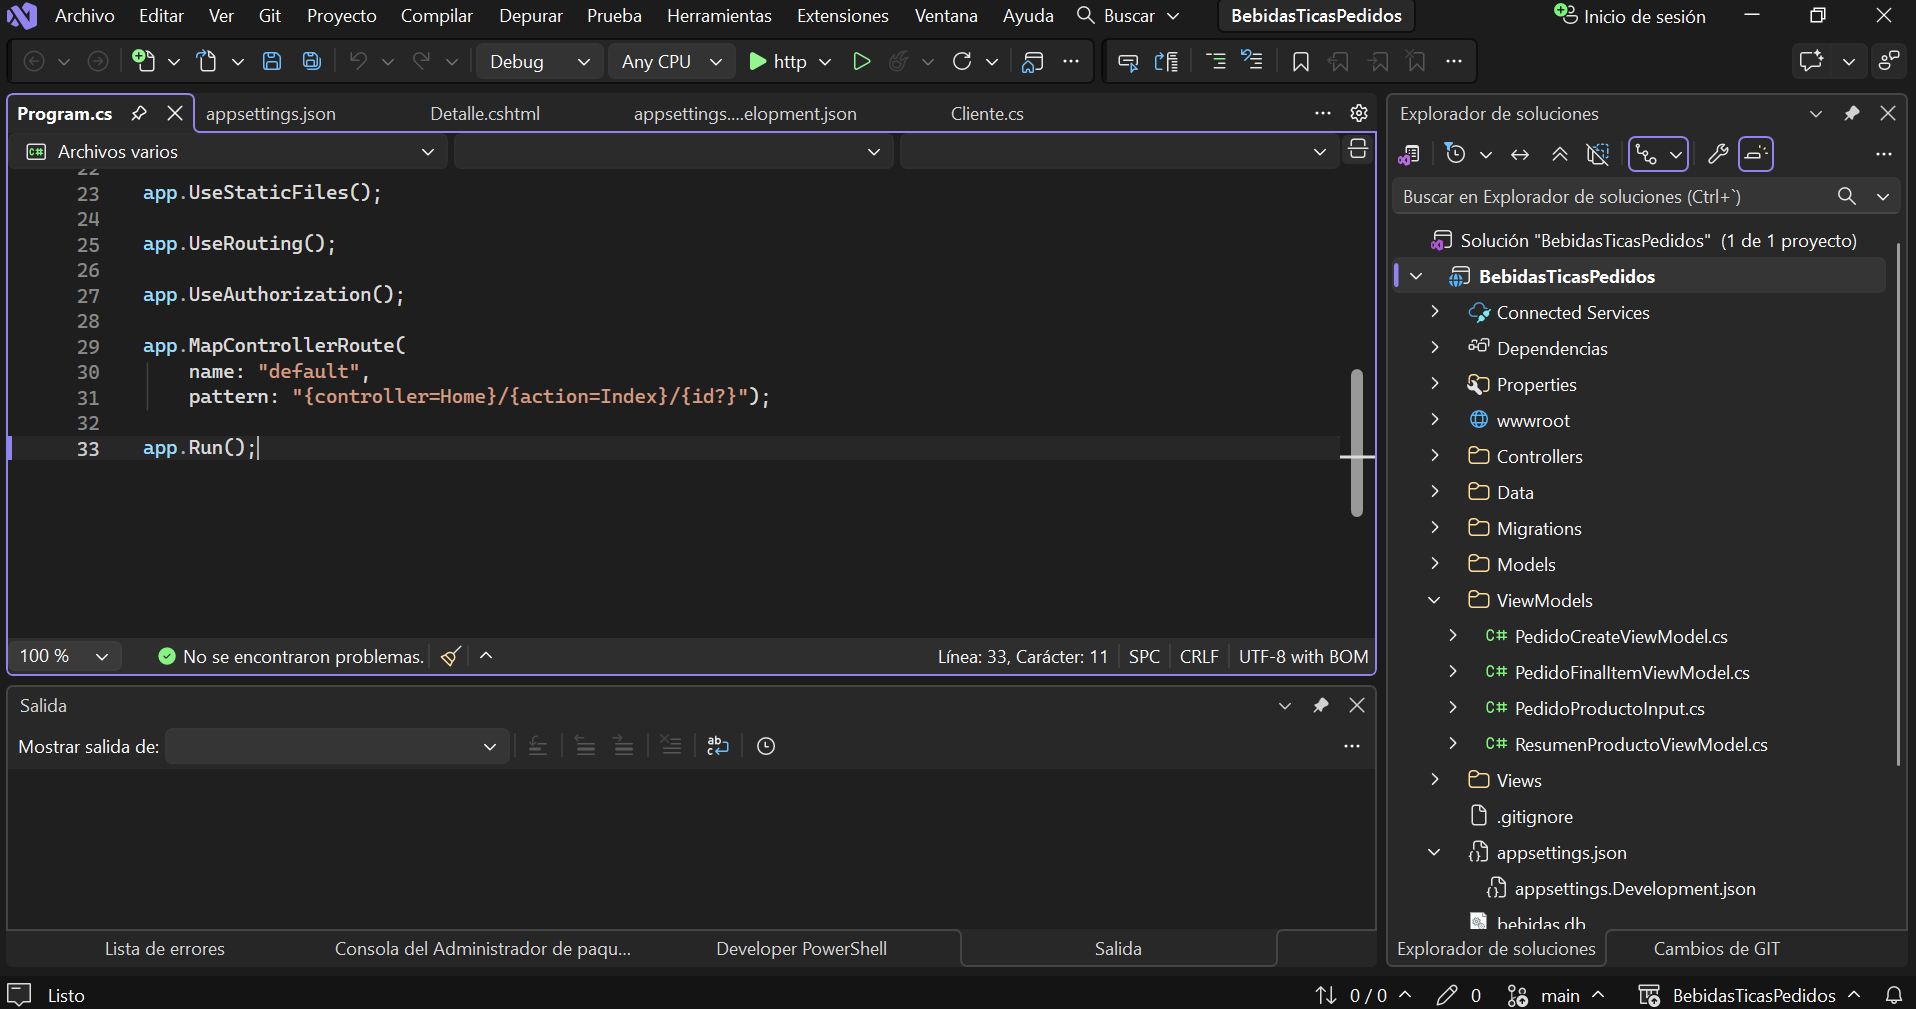Click the Solution Explorer search magnifier icon
This screenshot has width=1916, height=1009.
pos(1847,197)
